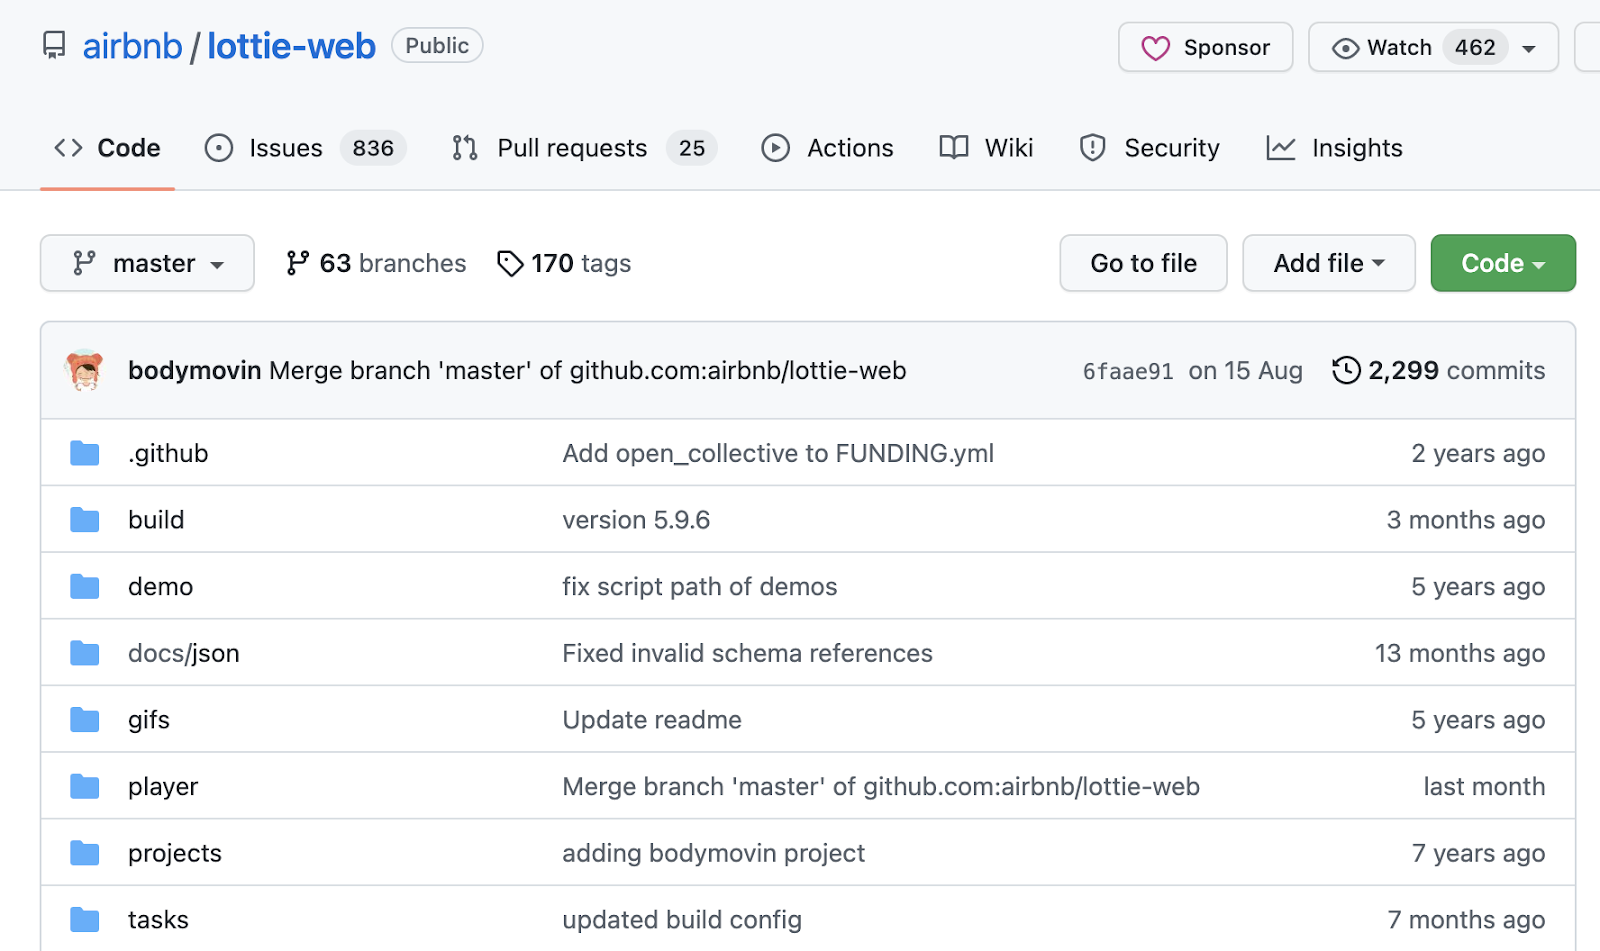
Task: Click the Code angle-brackets icon
Action: (68, 148)
